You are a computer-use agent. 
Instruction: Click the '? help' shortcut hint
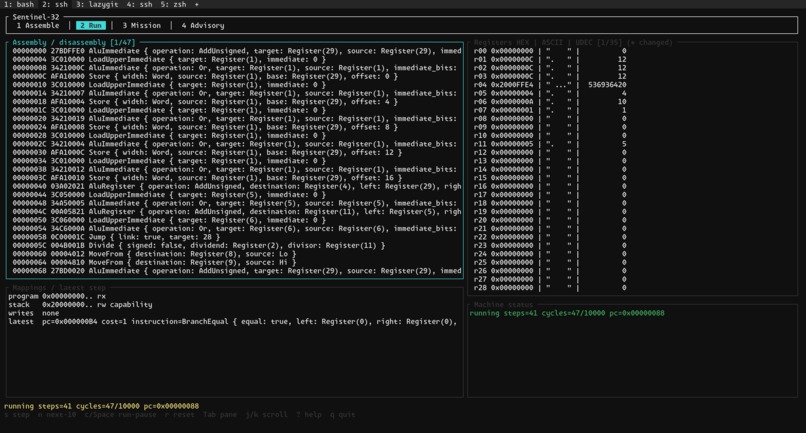tap(308, 414)
